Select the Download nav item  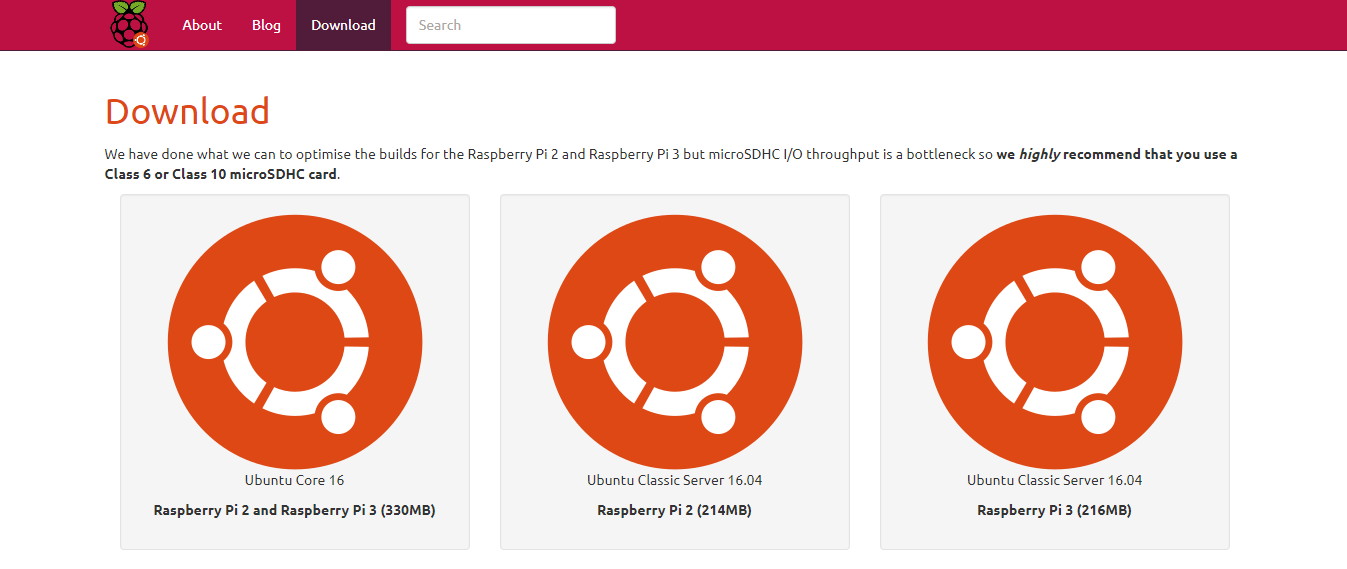point(343,25)
